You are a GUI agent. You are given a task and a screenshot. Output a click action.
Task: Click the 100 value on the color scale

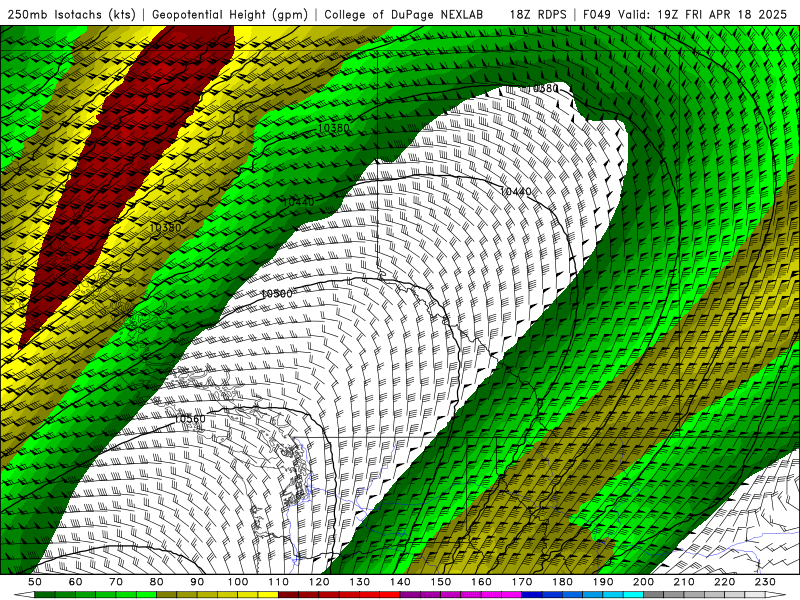pos(238,582)
